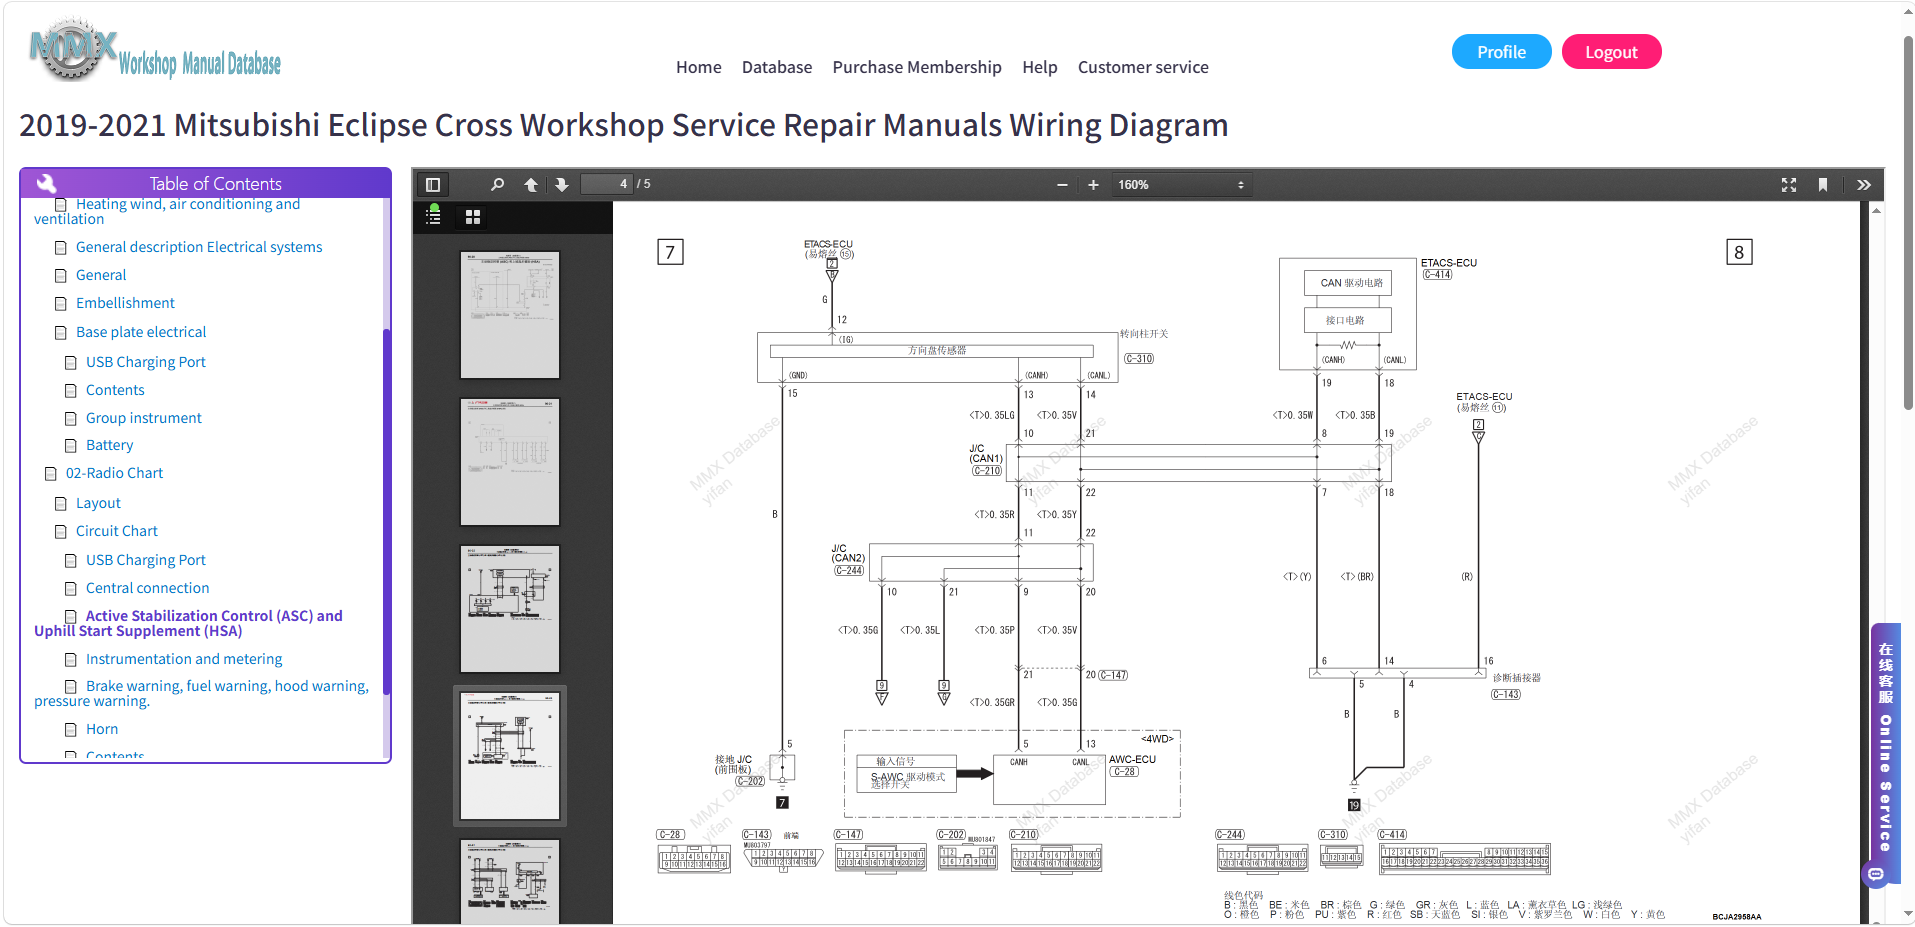Open Base plate electrical section

coord(141,332)
